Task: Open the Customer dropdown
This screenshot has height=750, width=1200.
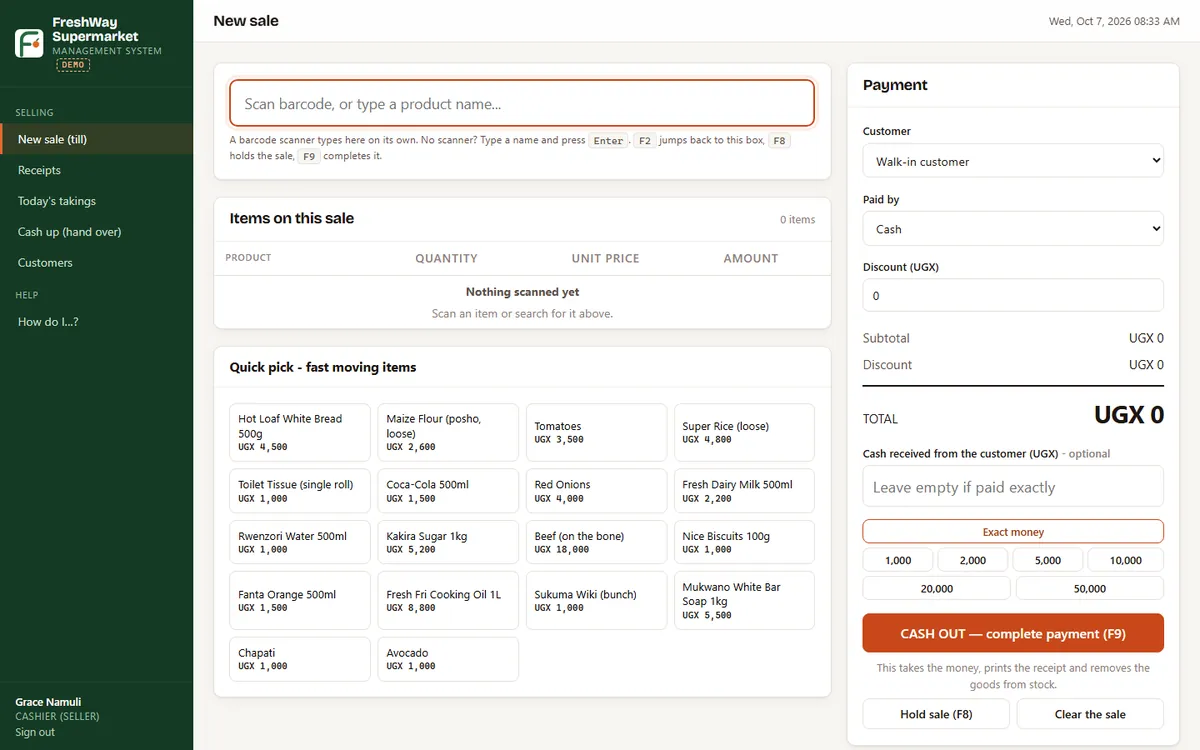Action: click(1013, 161)
